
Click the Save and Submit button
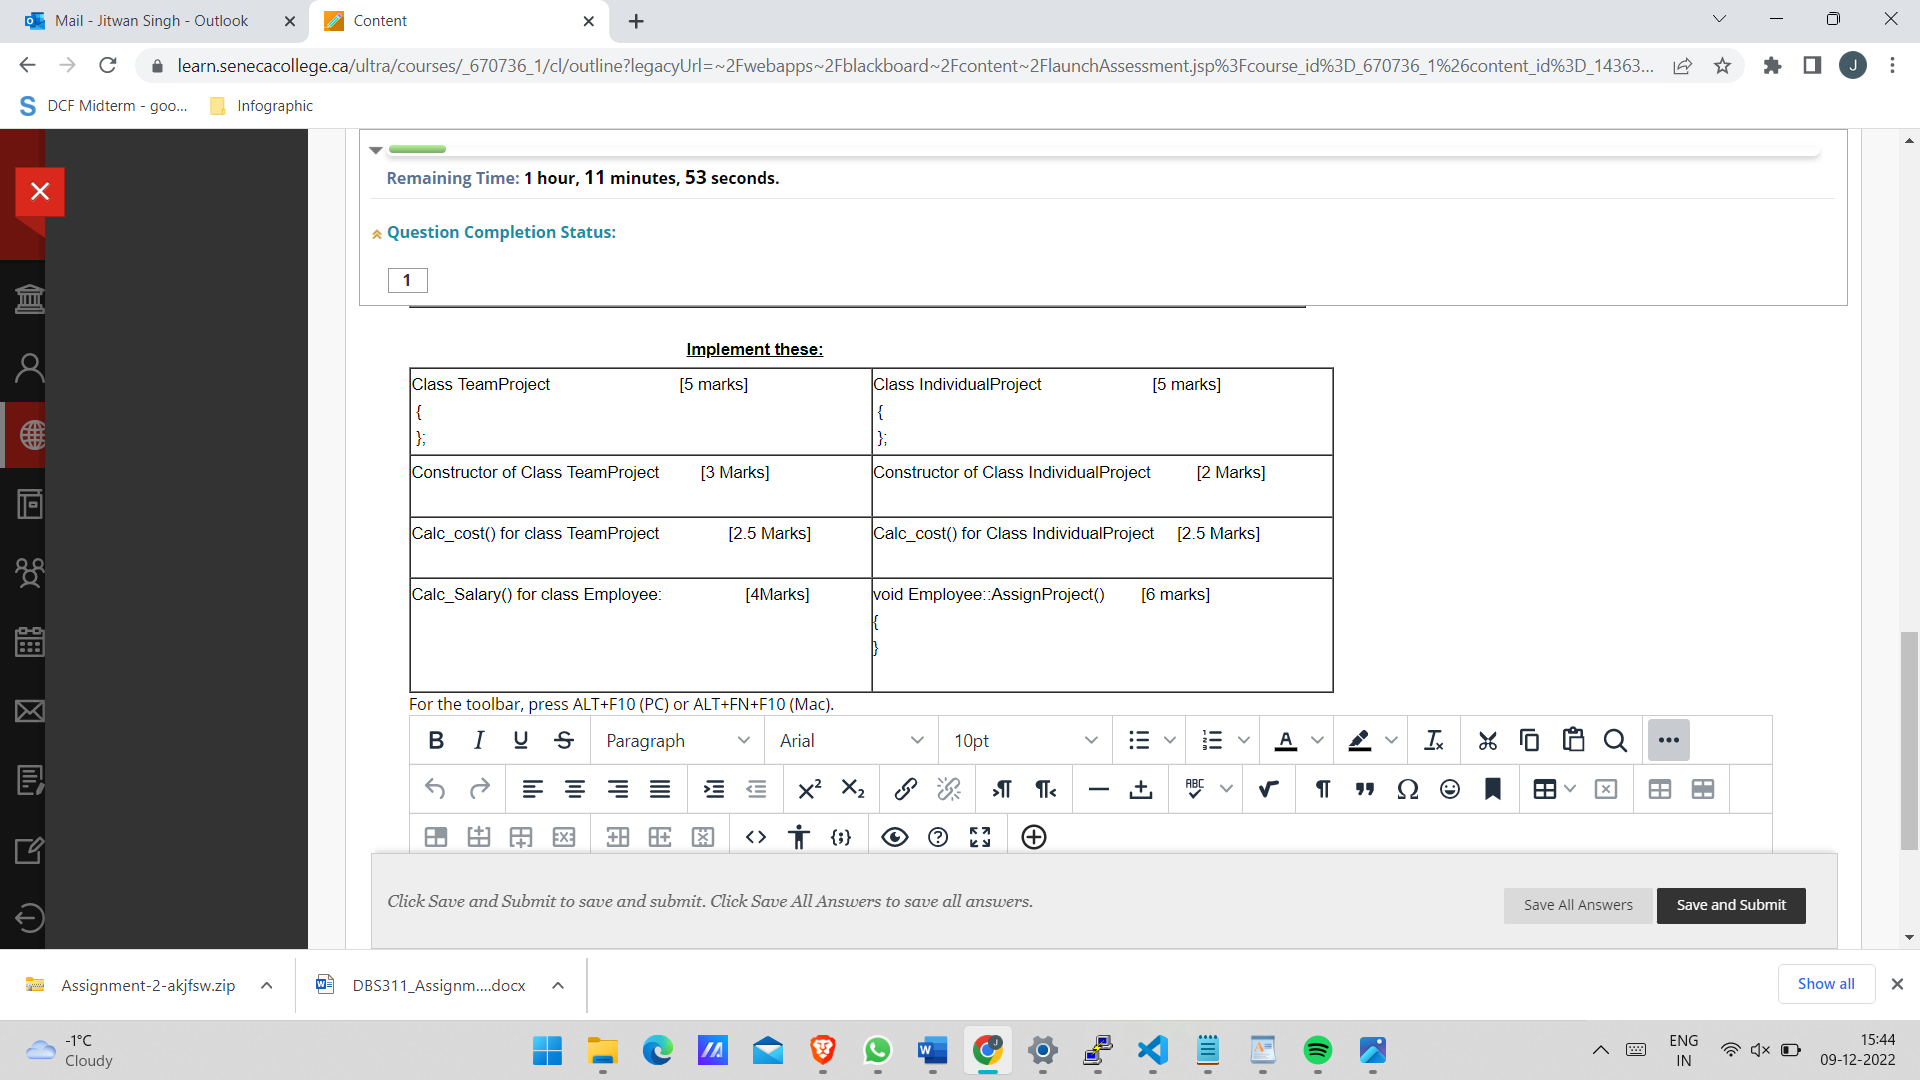[1731, 905]
